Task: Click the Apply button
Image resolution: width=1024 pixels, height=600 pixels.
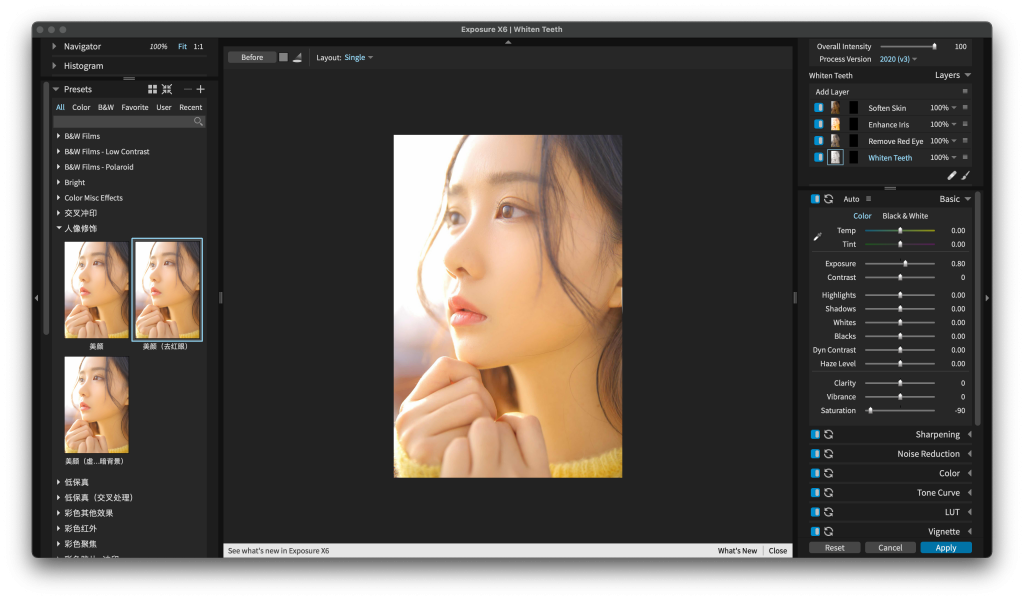Action: (x=946, y=548)
